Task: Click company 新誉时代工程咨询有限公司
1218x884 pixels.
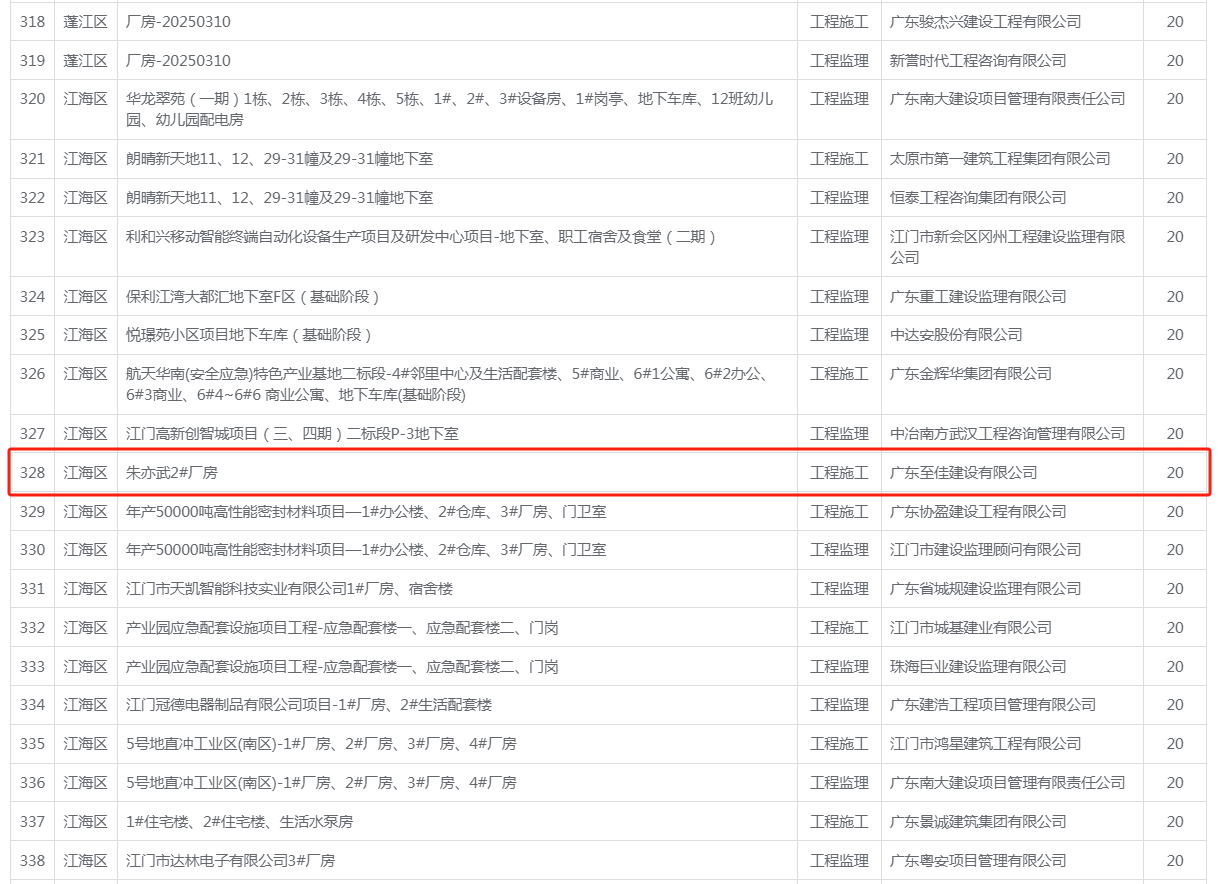Action: (978, 60)
